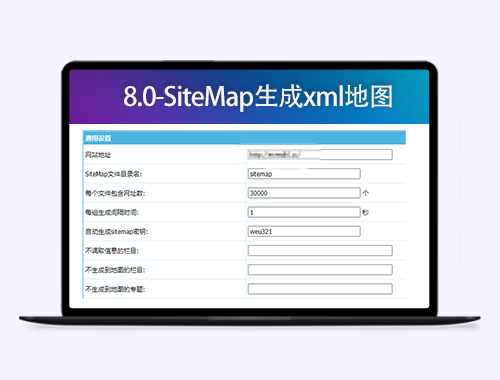Click the 每个文件包含网址数 label
Screen dimensions: 500x380
point(115,193)
